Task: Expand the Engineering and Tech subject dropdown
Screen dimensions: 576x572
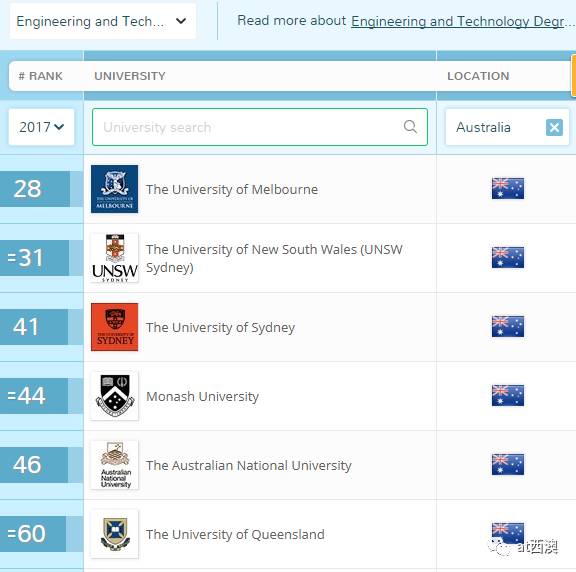Action: click(x=102, y=21)
